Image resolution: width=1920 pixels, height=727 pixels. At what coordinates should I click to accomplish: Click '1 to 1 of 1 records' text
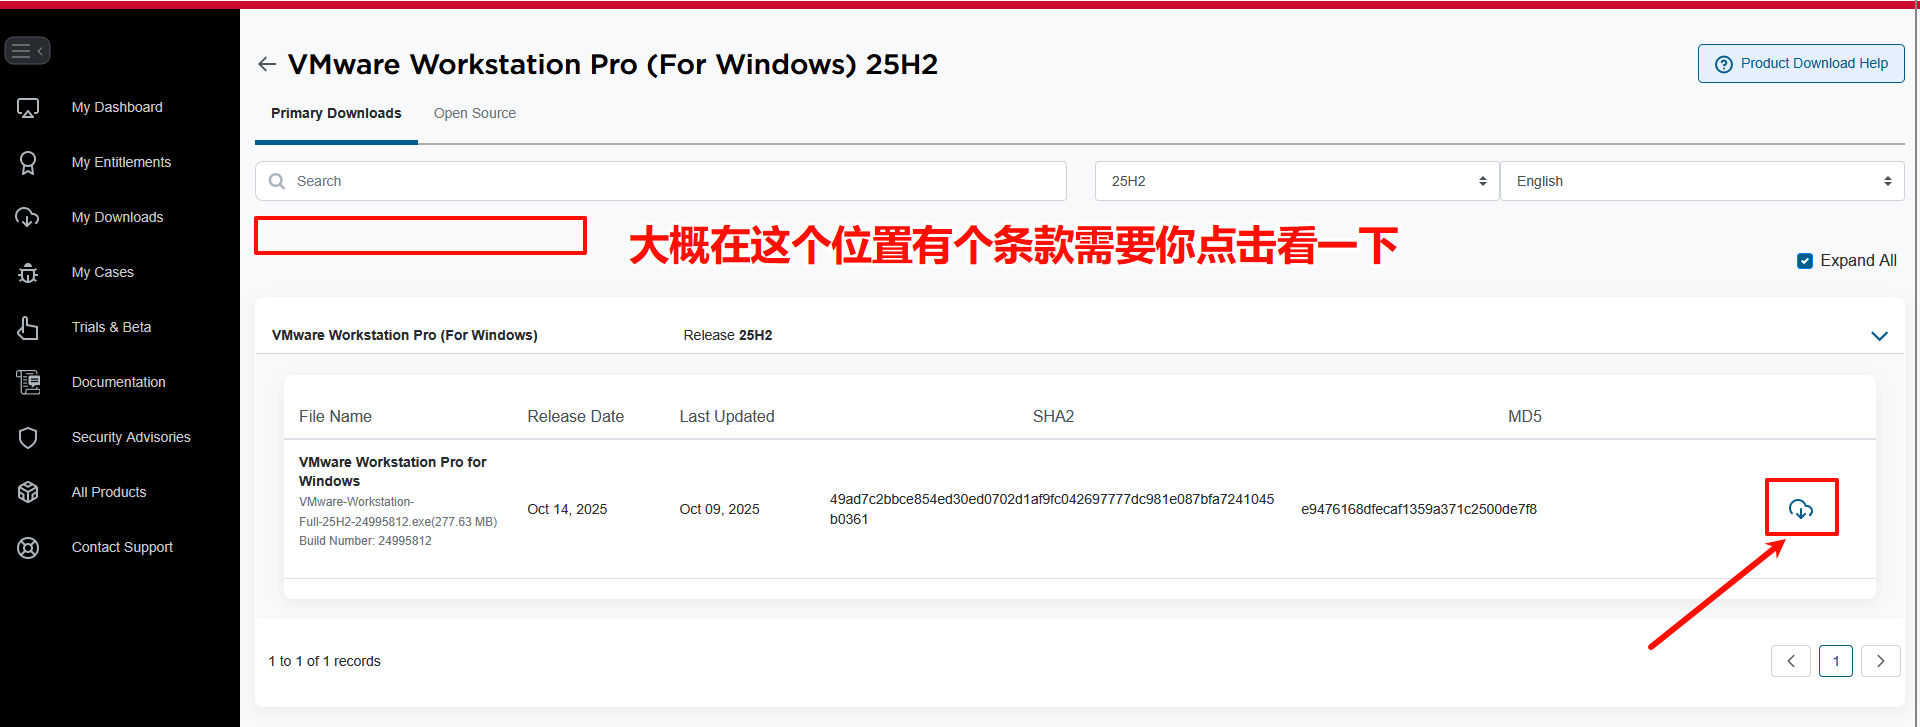[x=324, y=661]
